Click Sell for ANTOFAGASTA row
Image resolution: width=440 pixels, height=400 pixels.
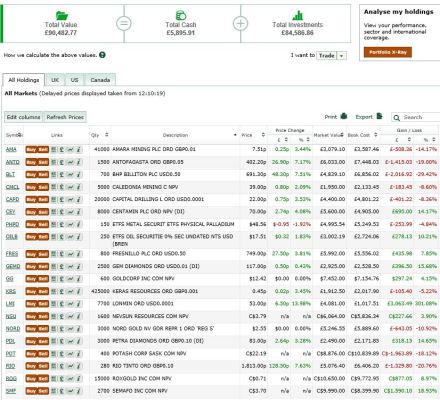(x=43, y=162)
